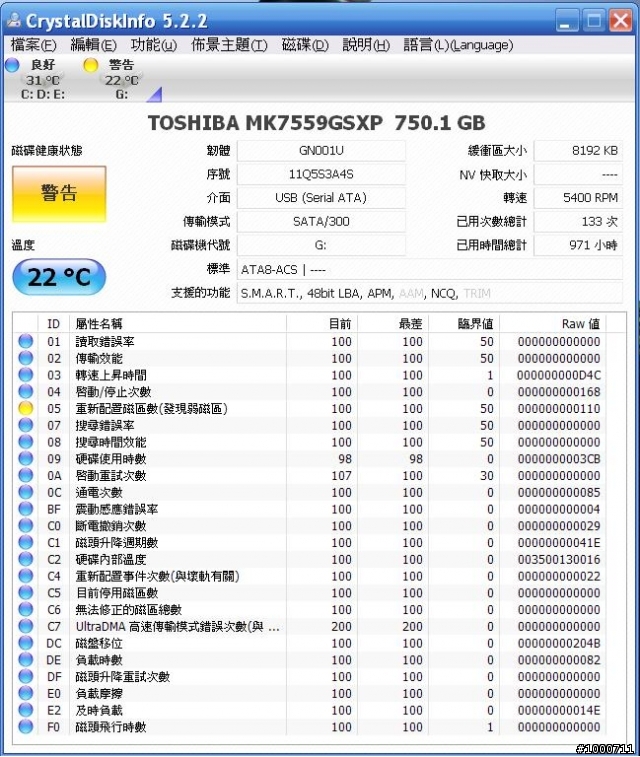
Task: Click the blue status icon for ID DC
Action: click(26, 643)
